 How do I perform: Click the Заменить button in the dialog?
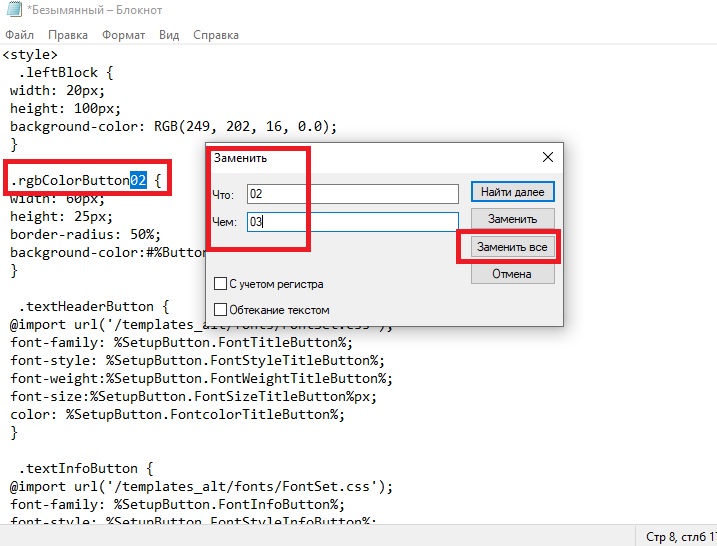tap(513, 219)
